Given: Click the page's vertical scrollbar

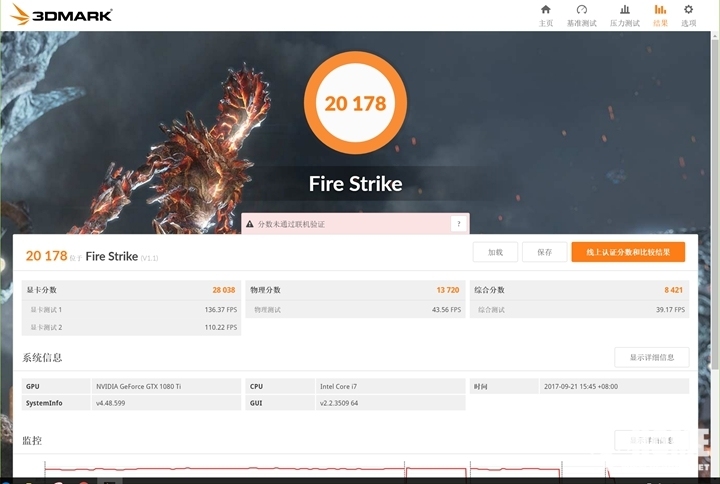Looking at the screenshot, I should (714, 250).
